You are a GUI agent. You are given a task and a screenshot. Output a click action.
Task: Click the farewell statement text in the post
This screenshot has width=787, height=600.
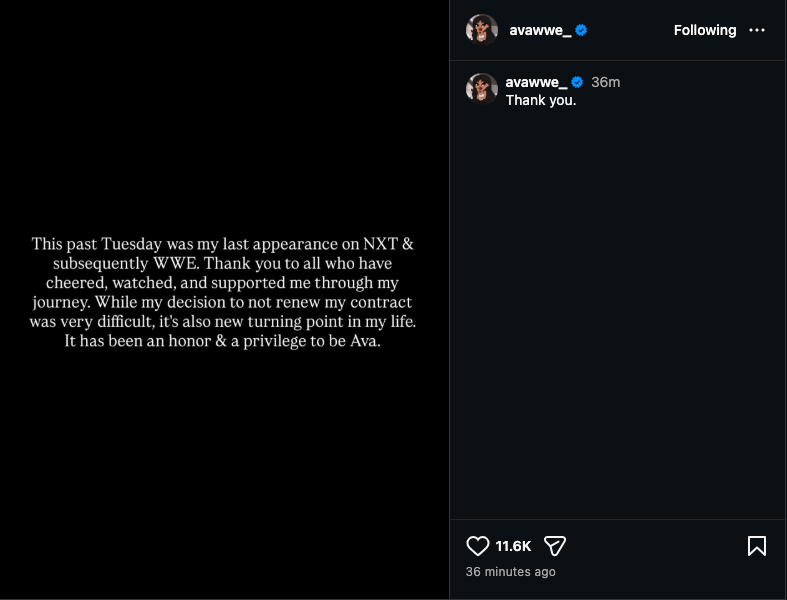tap(222, 292)
